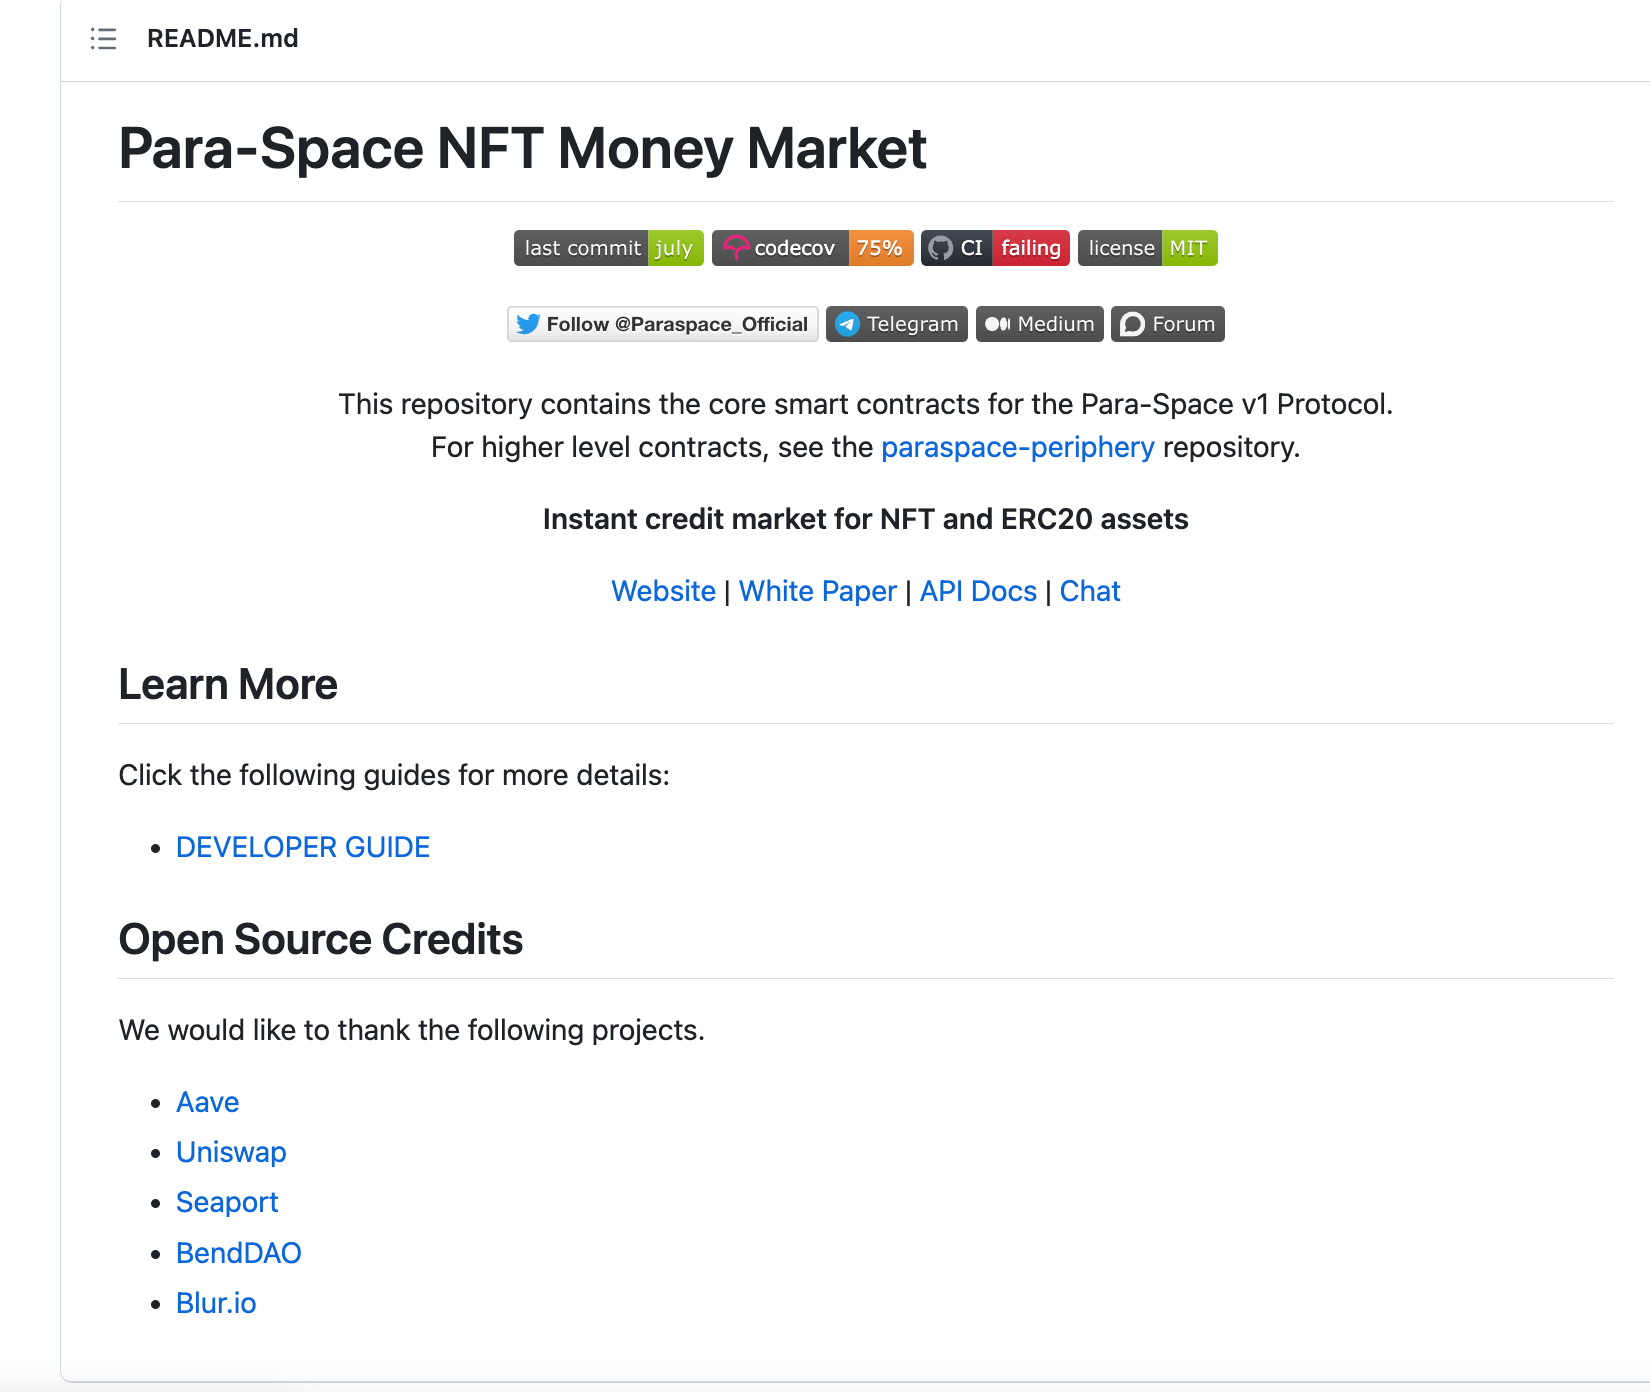The width and height of the screenshot is (1650, 1392).
Task: Open the Telegram badge
Action: (897, 324)
